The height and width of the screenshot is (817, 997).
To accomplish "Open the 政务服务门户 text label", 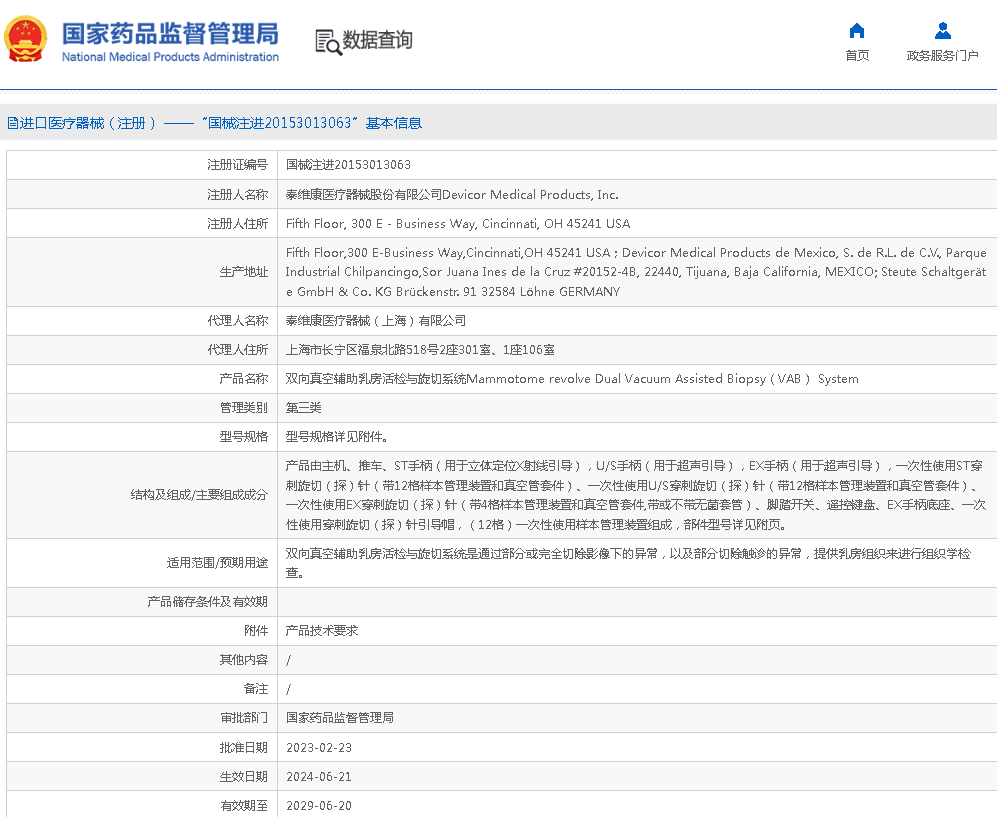I will click(942, 56).
